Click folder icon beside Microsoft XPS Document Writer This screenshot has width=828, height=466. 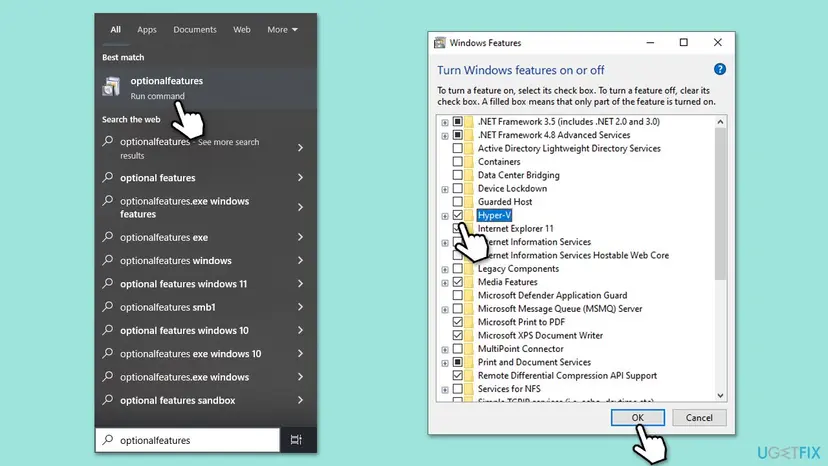point(469,335)
